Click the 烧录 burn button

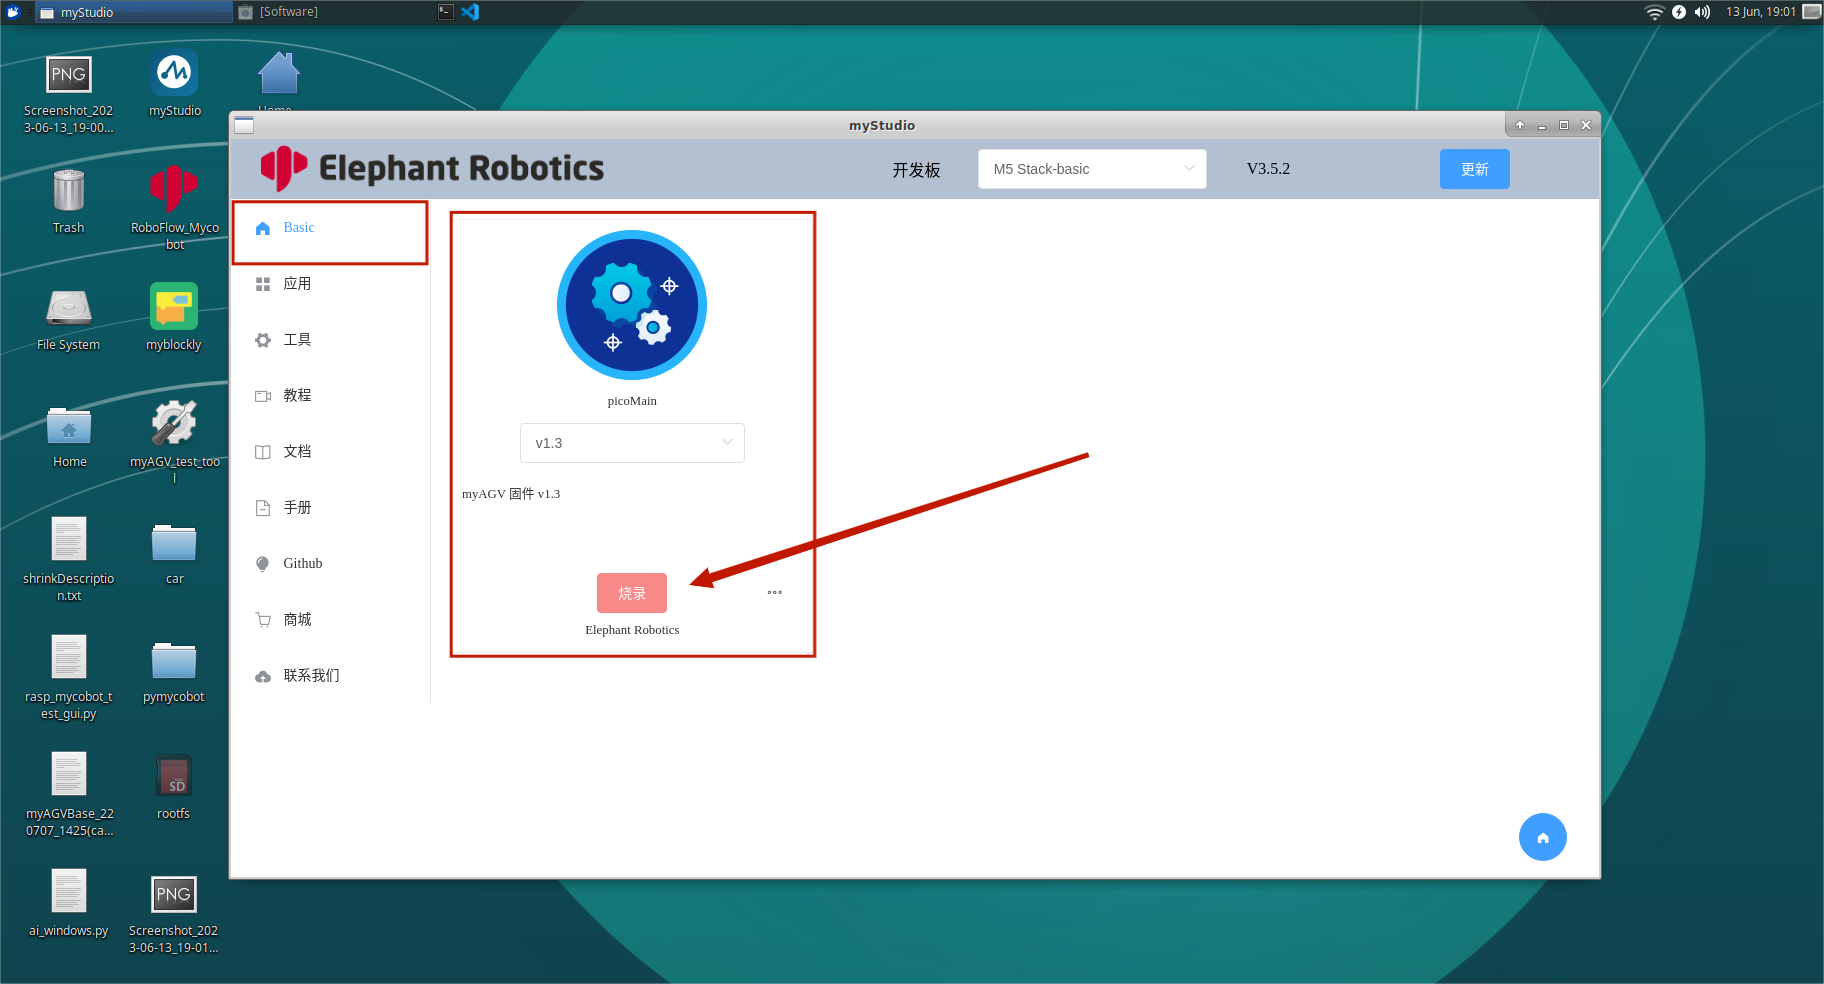pyautogui.click(x=632, y=592)
